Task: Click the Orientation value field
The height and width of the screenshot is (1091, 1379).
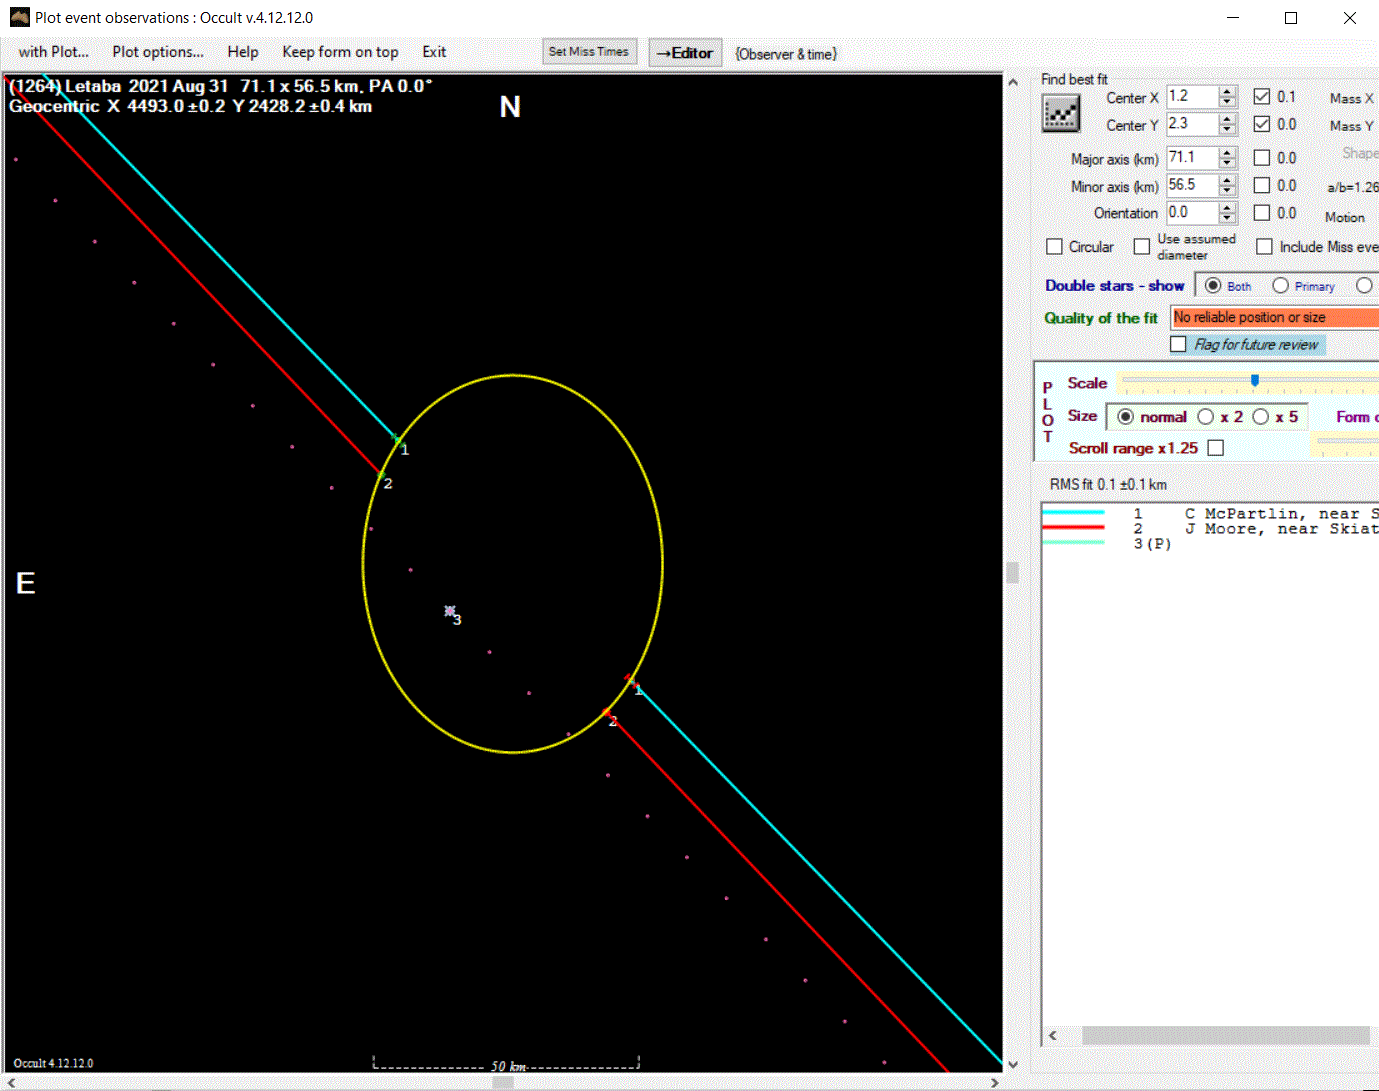Action: 1192,212
